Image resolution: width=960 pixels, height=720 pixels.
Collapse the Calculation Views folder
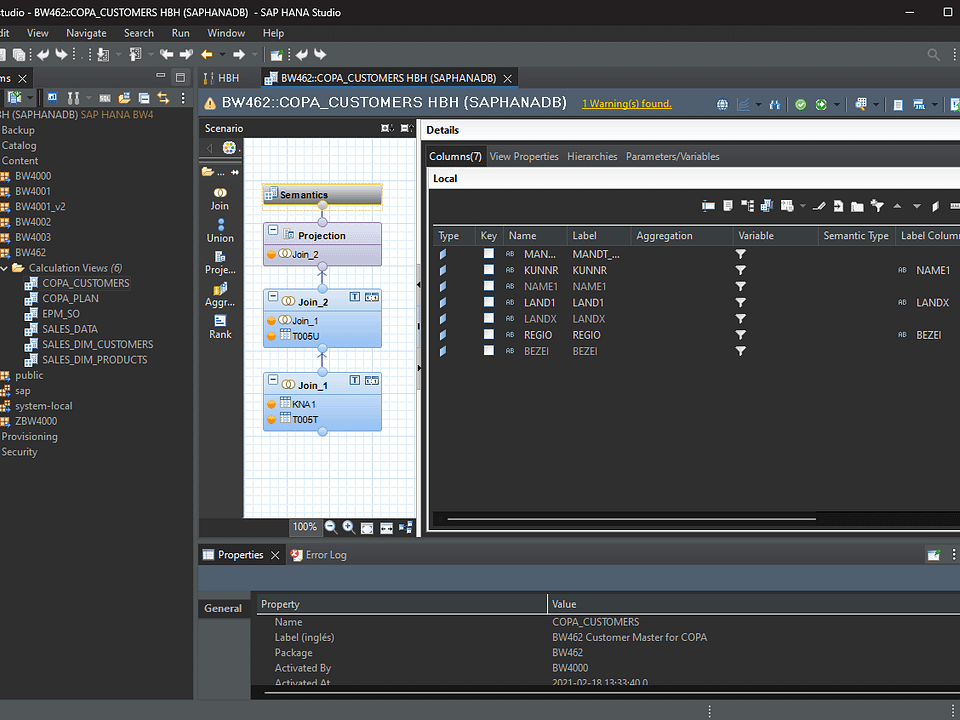[5, 268]
